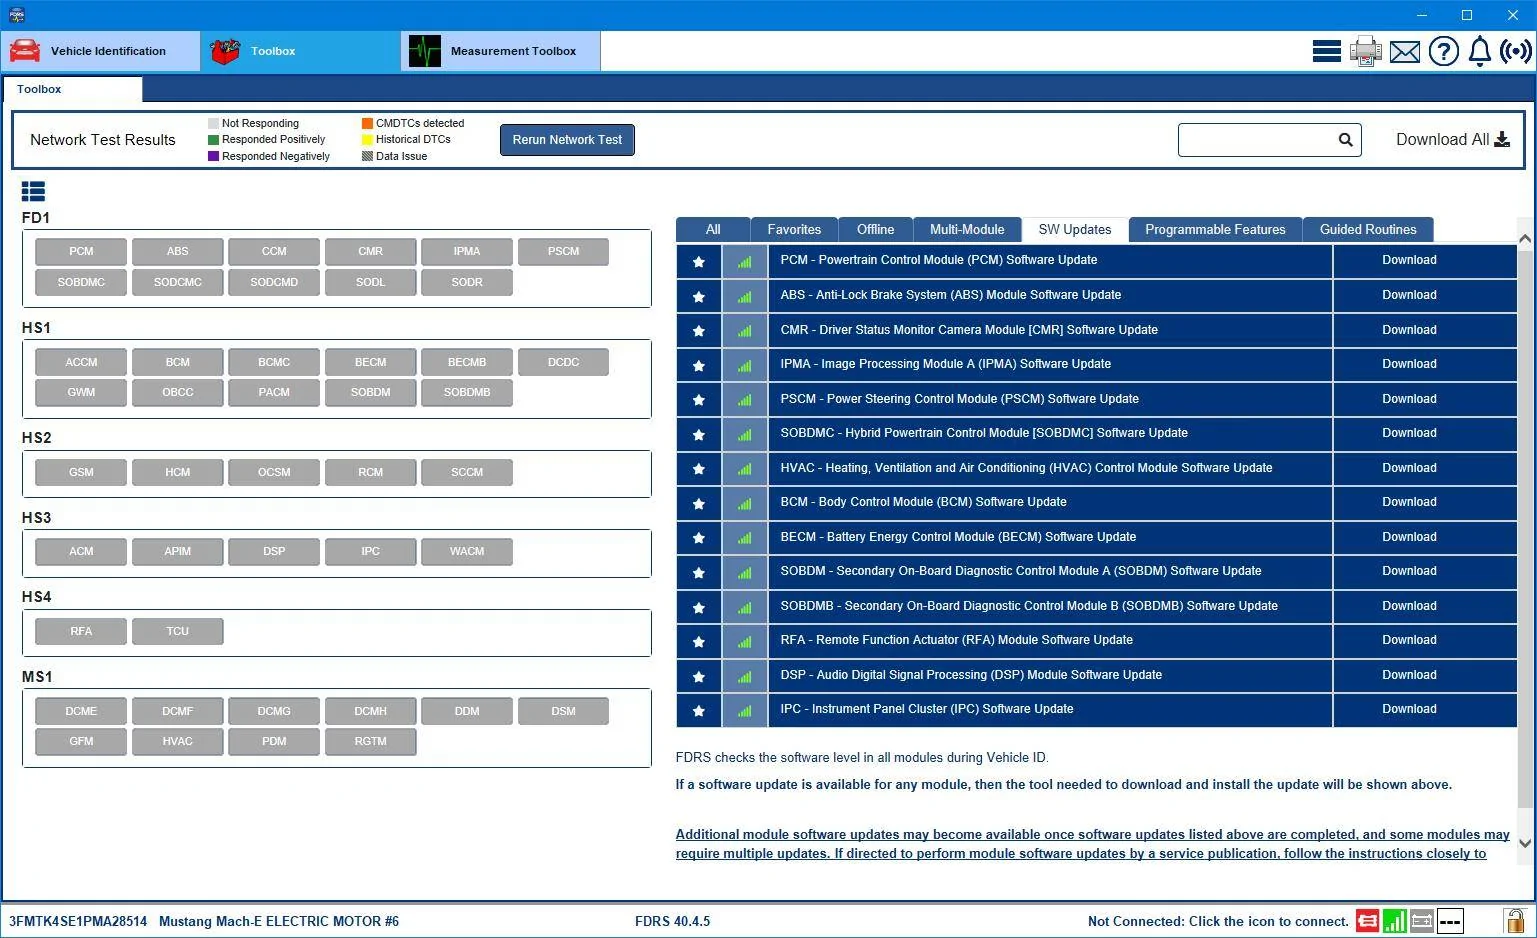Click the notifications bell icon
Screen dimensions: 1537x938
(x=1480, y=51)
